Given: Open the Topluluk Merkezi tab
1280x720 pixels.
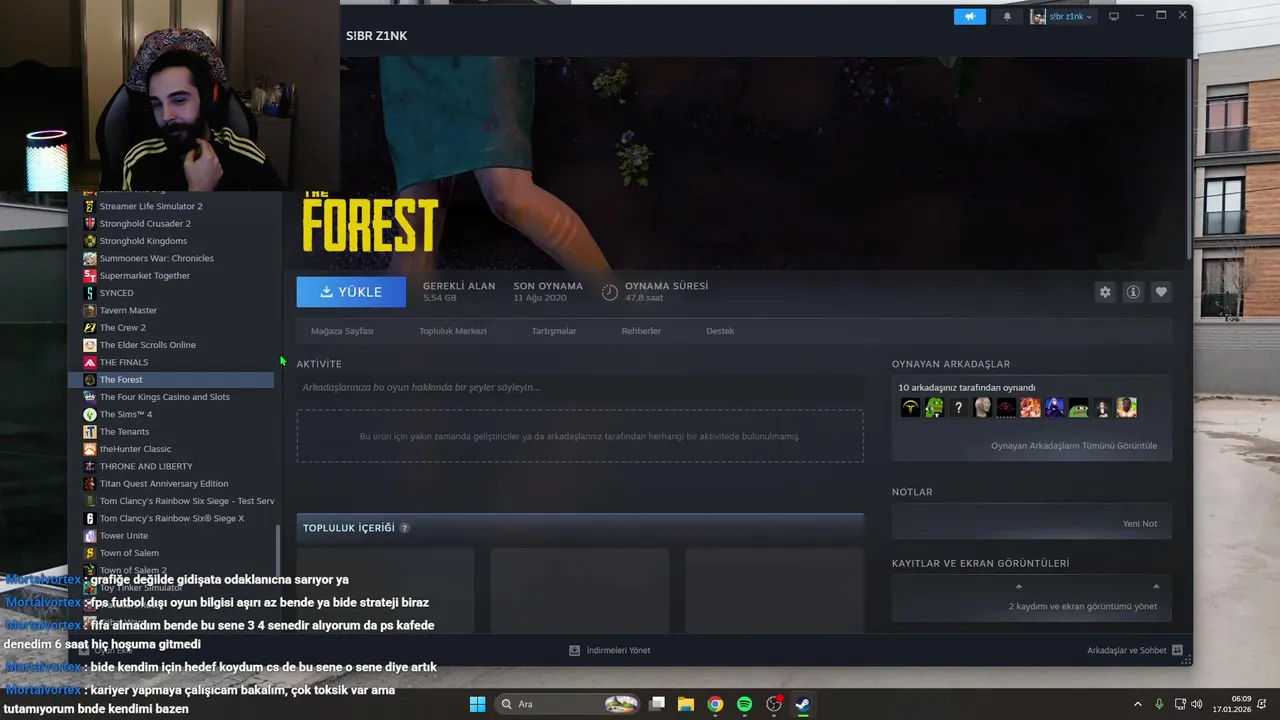Looking at the screenshot, I should pyautogui.click(x=453, y=331).
